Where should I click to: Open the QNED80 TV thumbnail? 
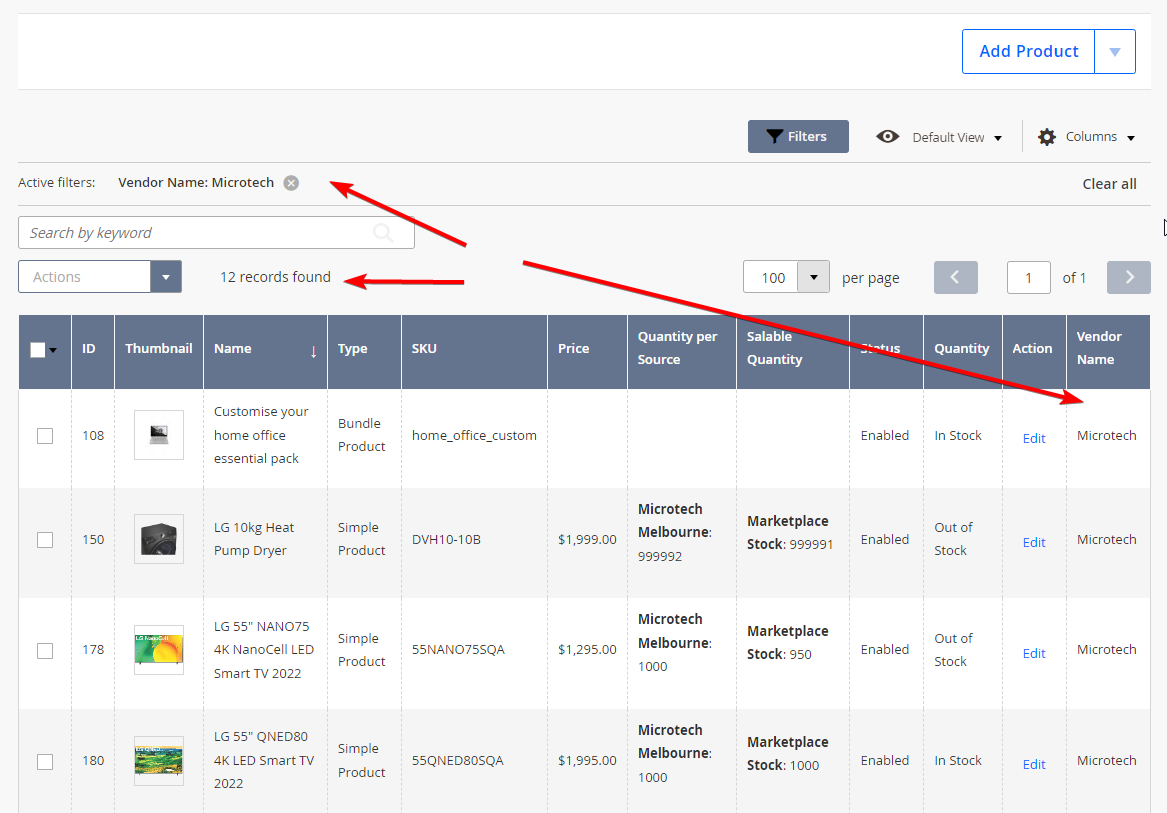(x=159, y=761)
